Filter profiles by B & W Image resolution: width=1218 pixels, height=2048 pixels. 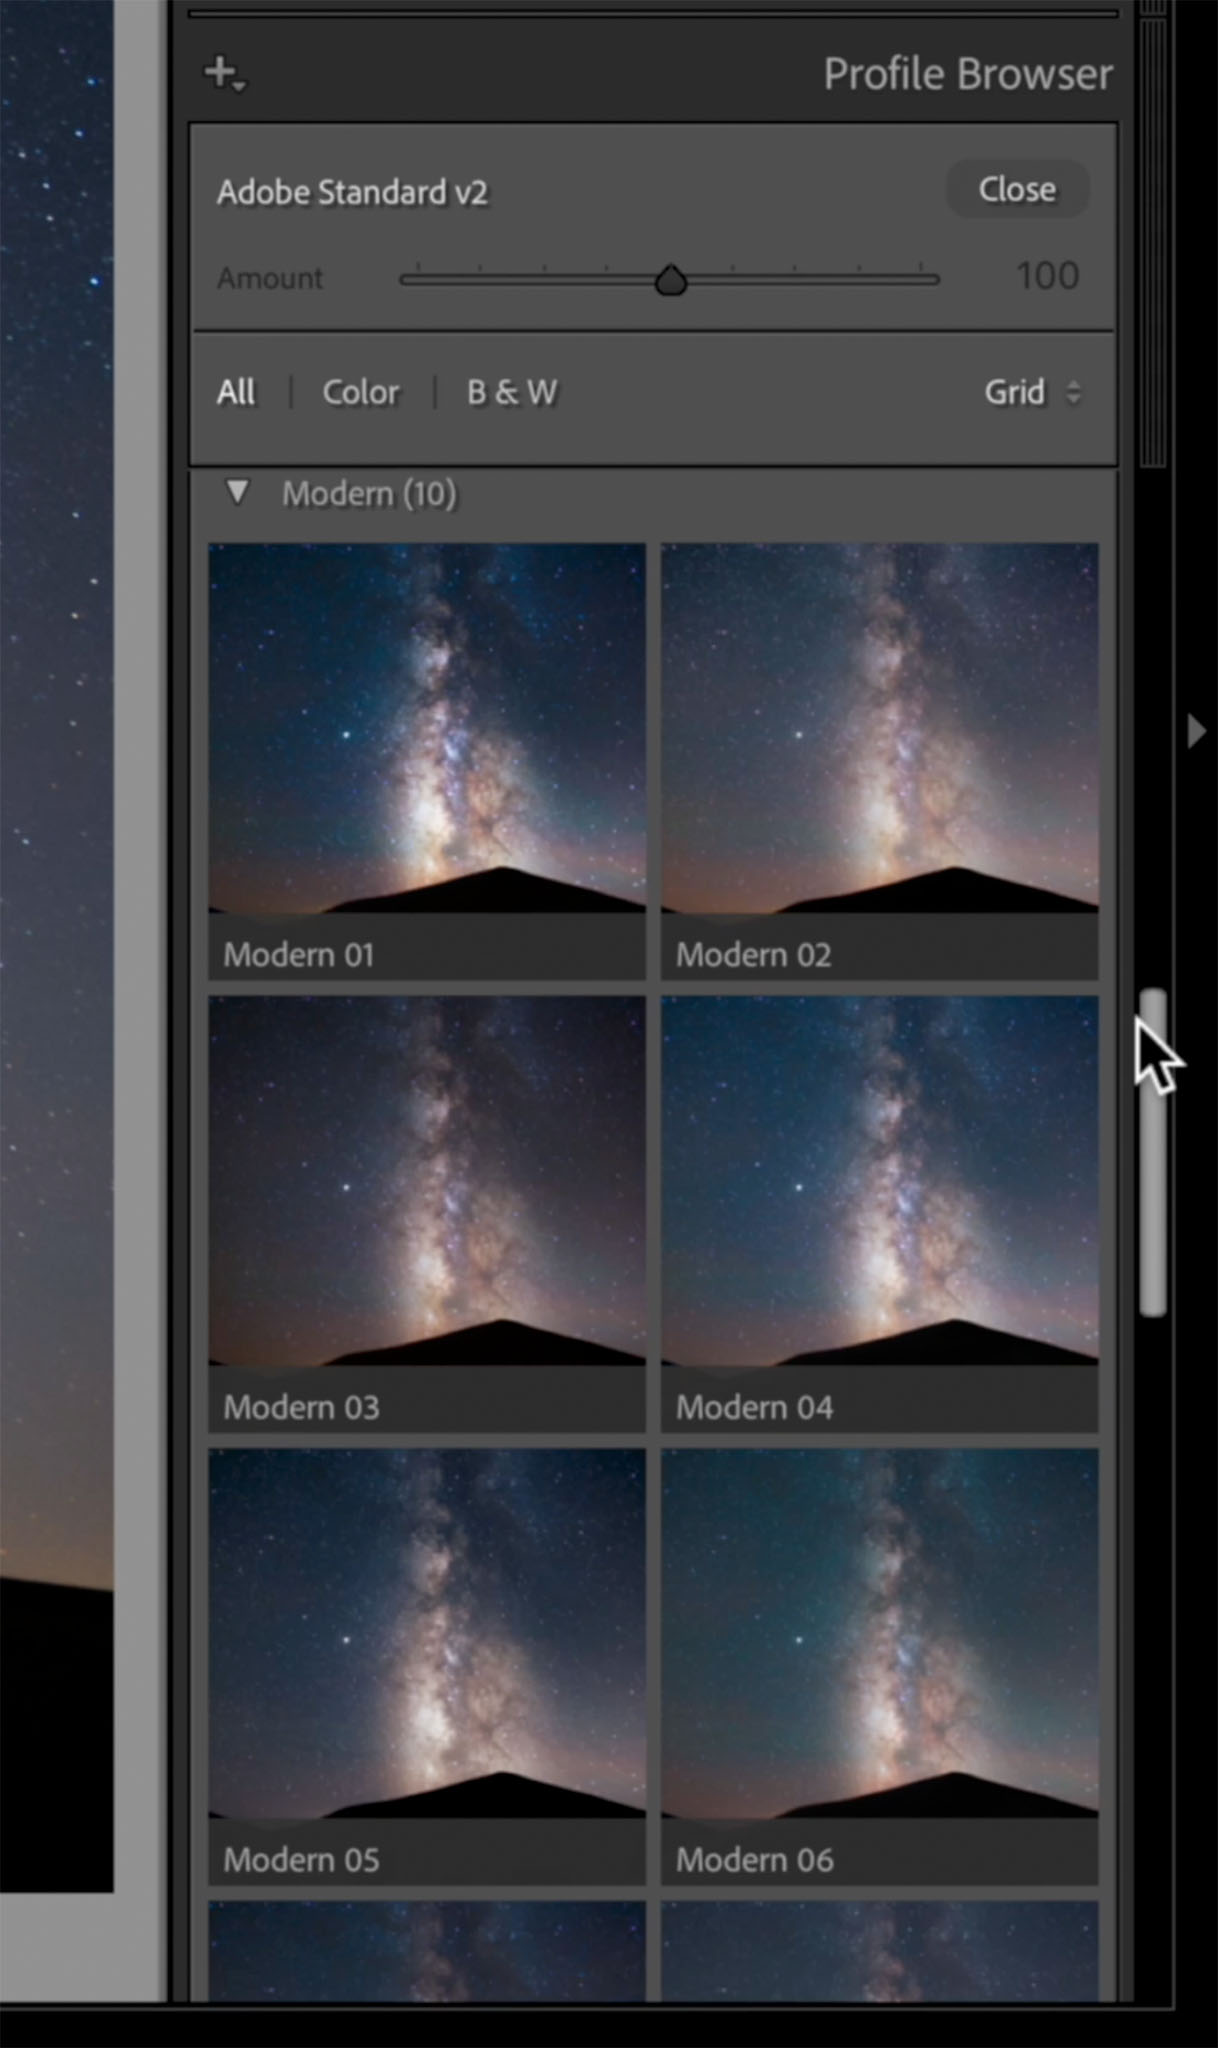pos(512,392)
